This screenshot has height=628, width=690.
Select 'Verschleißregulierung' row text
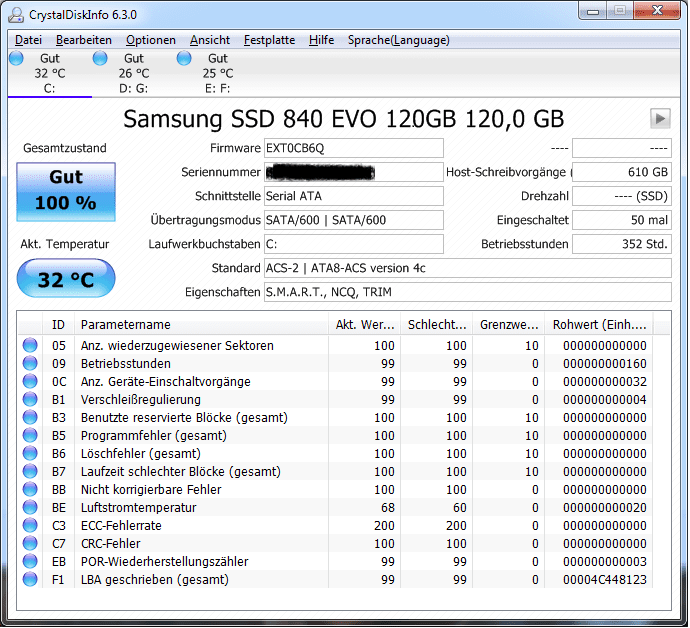pyautogui.click(x=140, y=400)
